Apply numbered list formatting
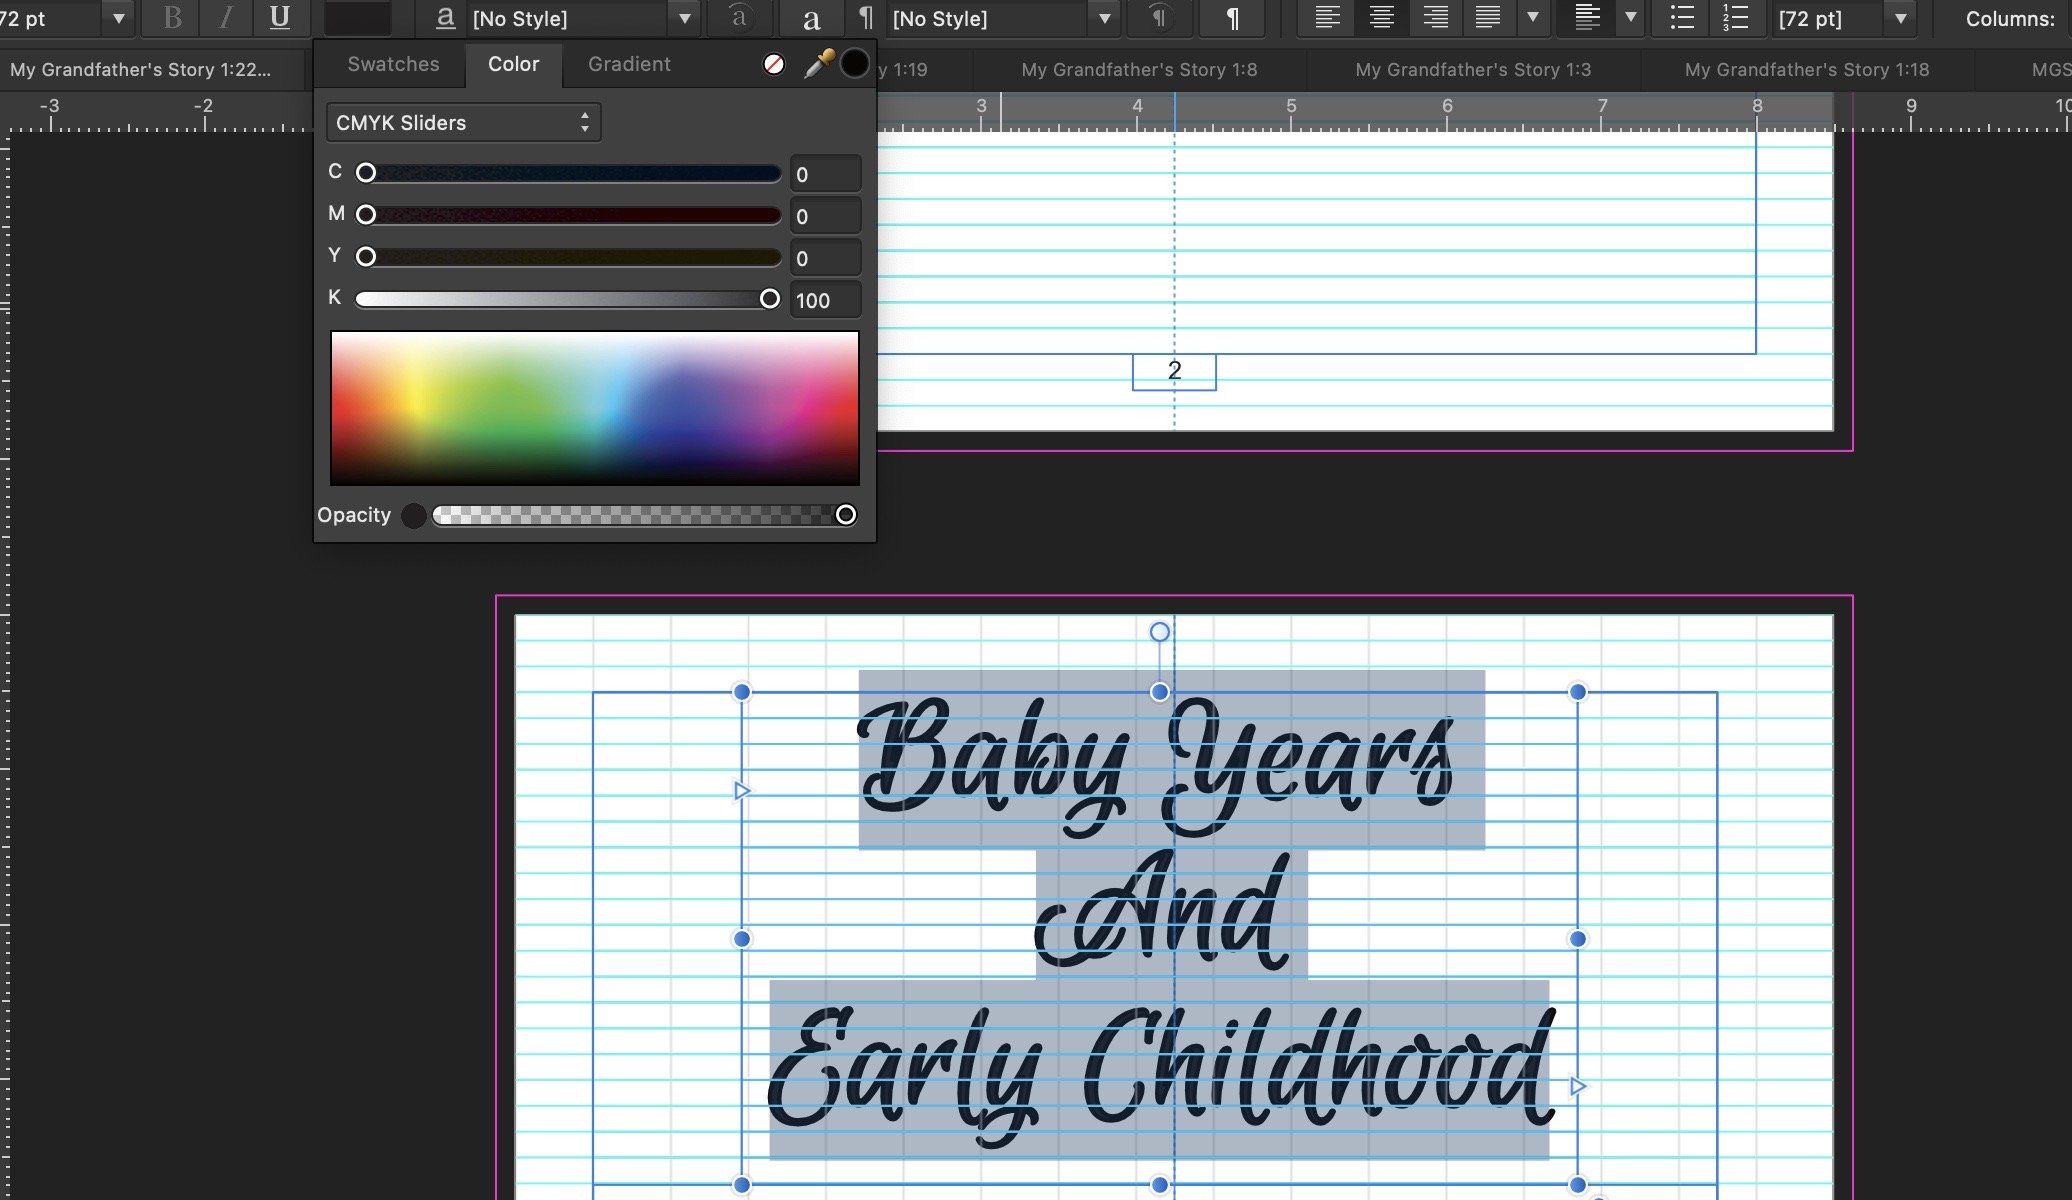2072x1200 pixels. pos(1736,18)
